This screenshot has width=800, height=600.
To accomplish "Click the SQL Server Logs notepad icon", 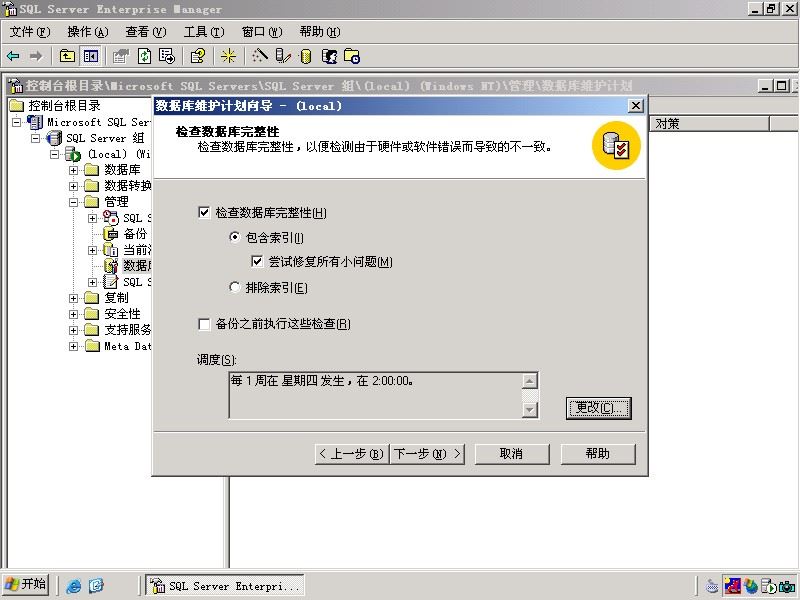I will [x=111, y=282].
